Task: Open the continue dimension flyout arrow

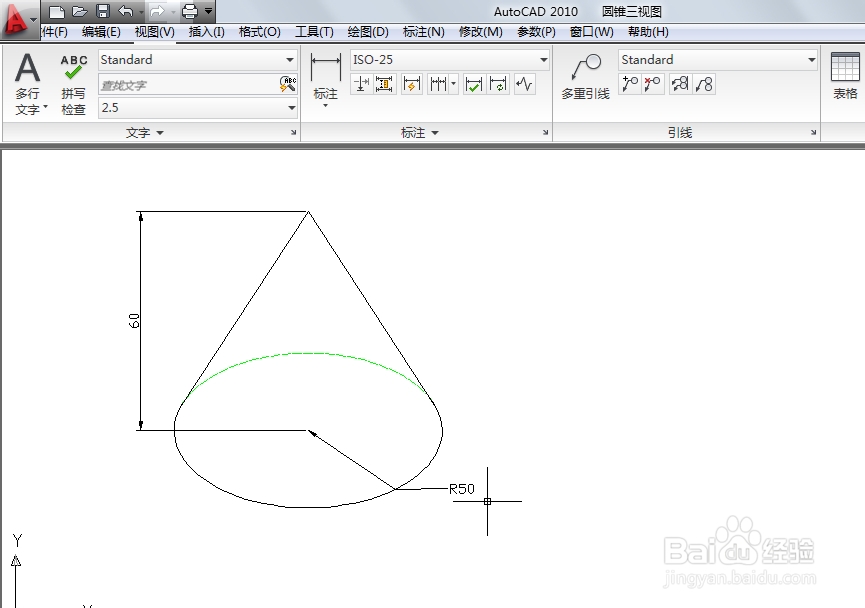Action: pyautogui.click(x=453, y=84)
